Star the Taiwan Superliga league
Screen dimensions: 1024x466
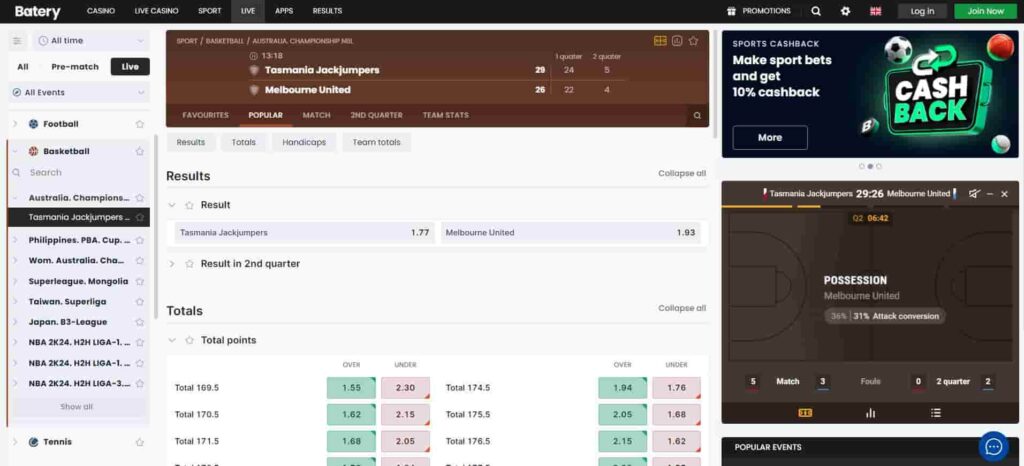(x=139, y=302)
